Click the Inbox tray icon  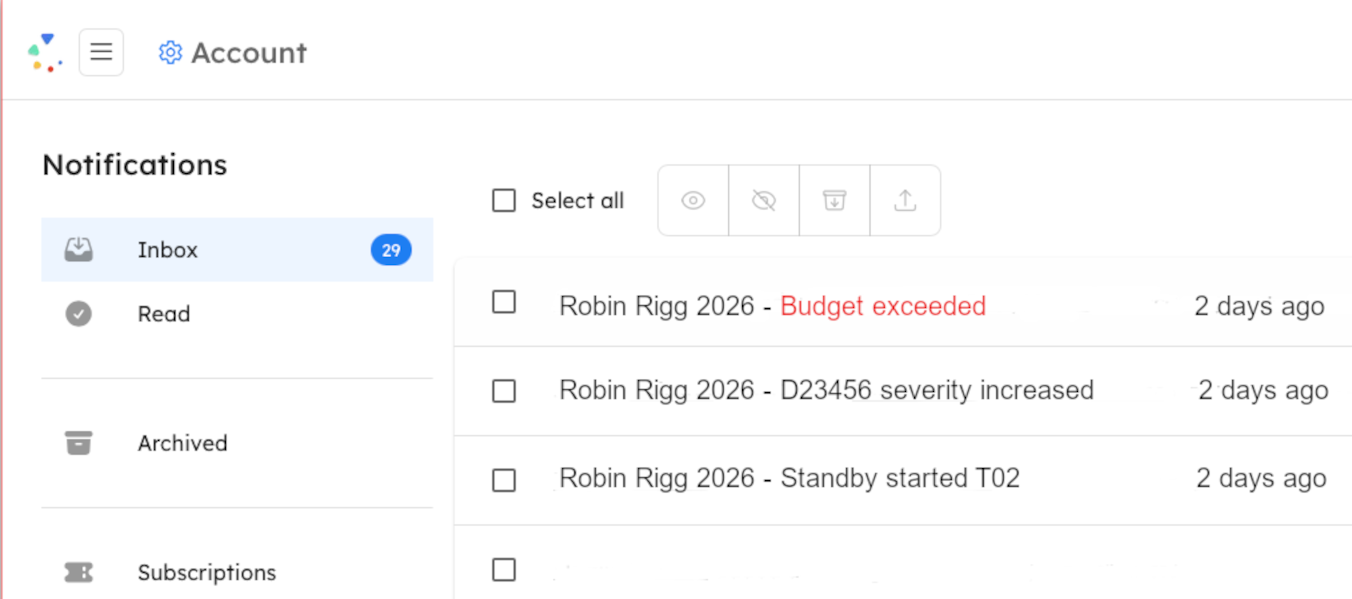[79, 250]
